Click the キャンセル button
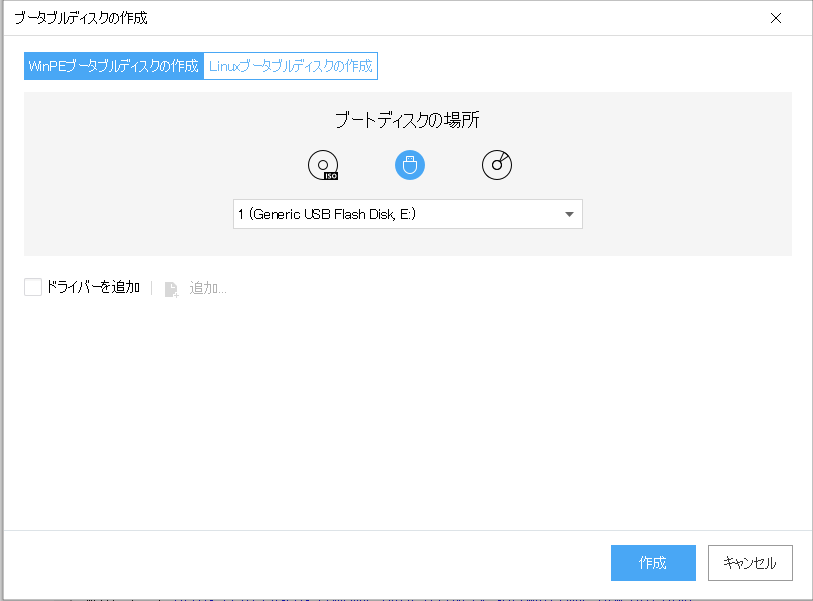The height and width of the screenshot is (601, 813). (750, 563)
